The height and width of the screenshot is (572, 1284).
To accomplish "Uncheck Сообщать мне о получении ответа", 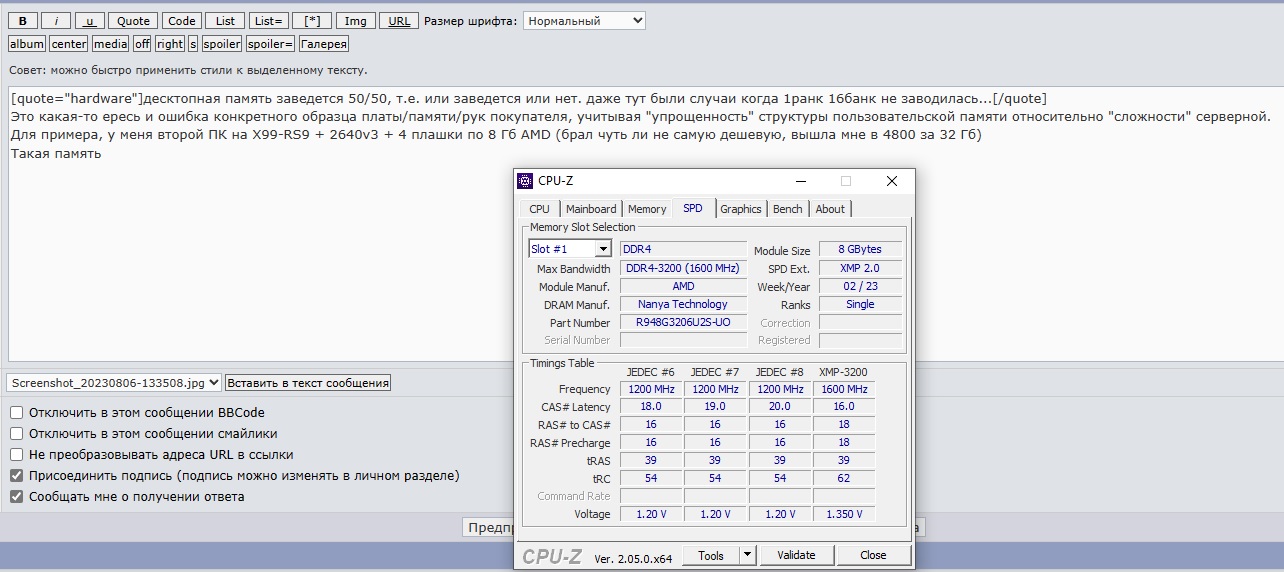I will (x=16, y=496).
